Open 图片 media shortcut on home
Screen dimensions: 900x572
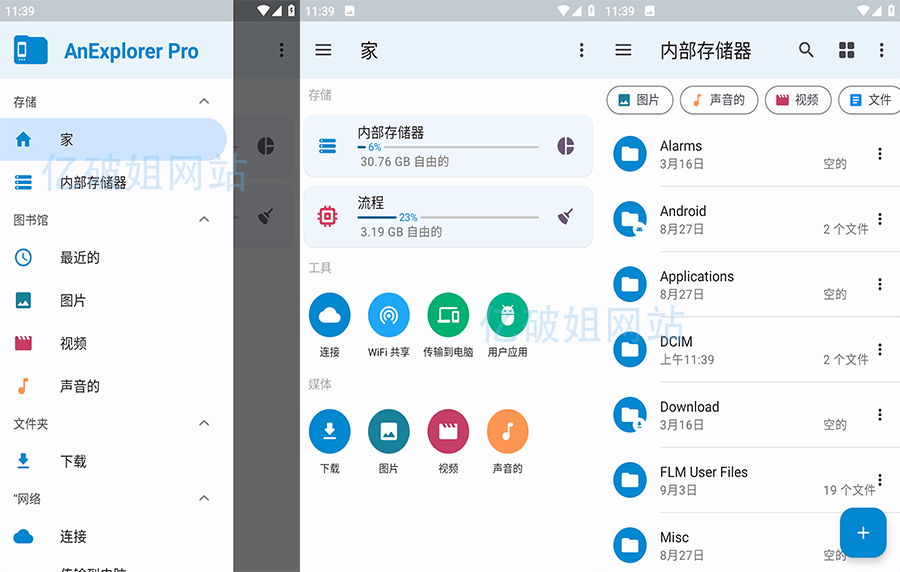point(389,431)
